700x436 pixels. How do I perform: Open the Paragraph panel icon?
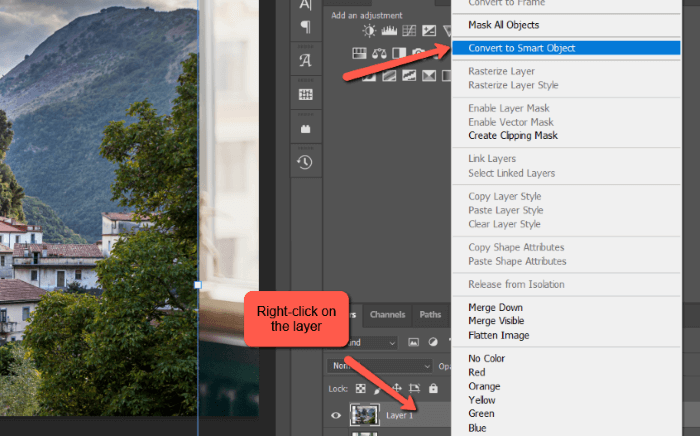(x=305, y=27)
